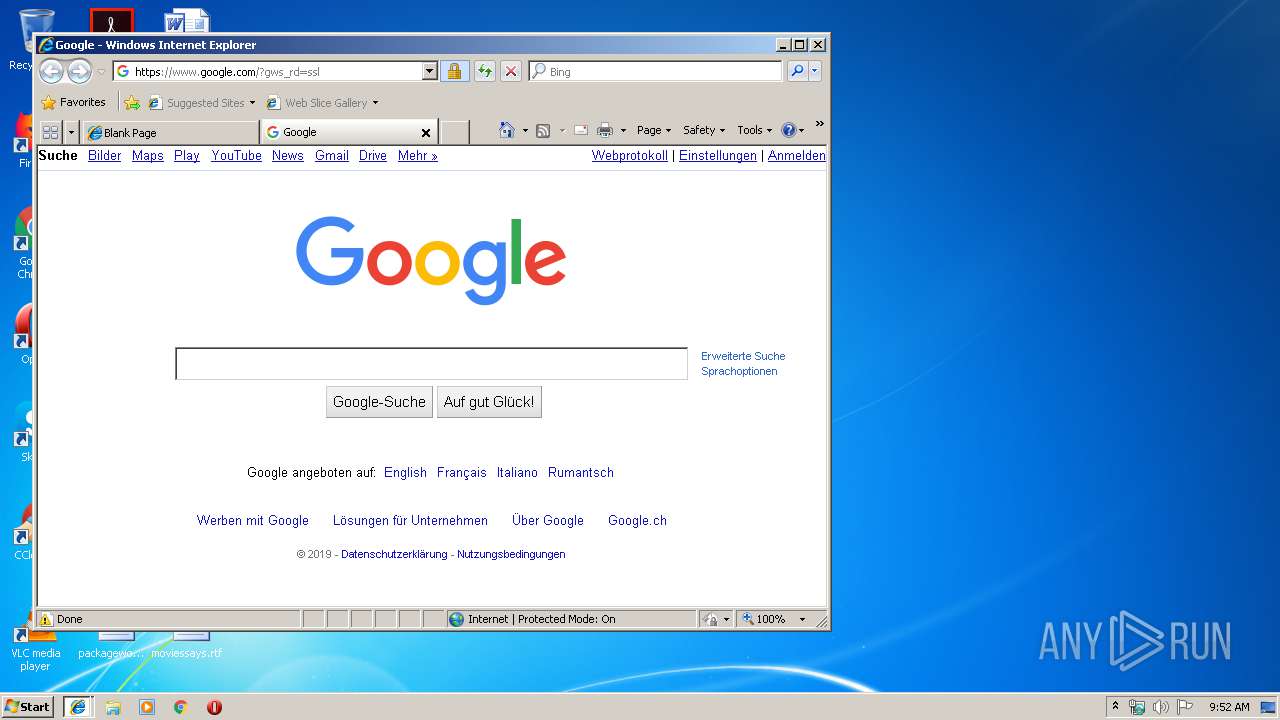
Task: Expand the tab list dropdown arrow
Action: click(x=71, y=132)
